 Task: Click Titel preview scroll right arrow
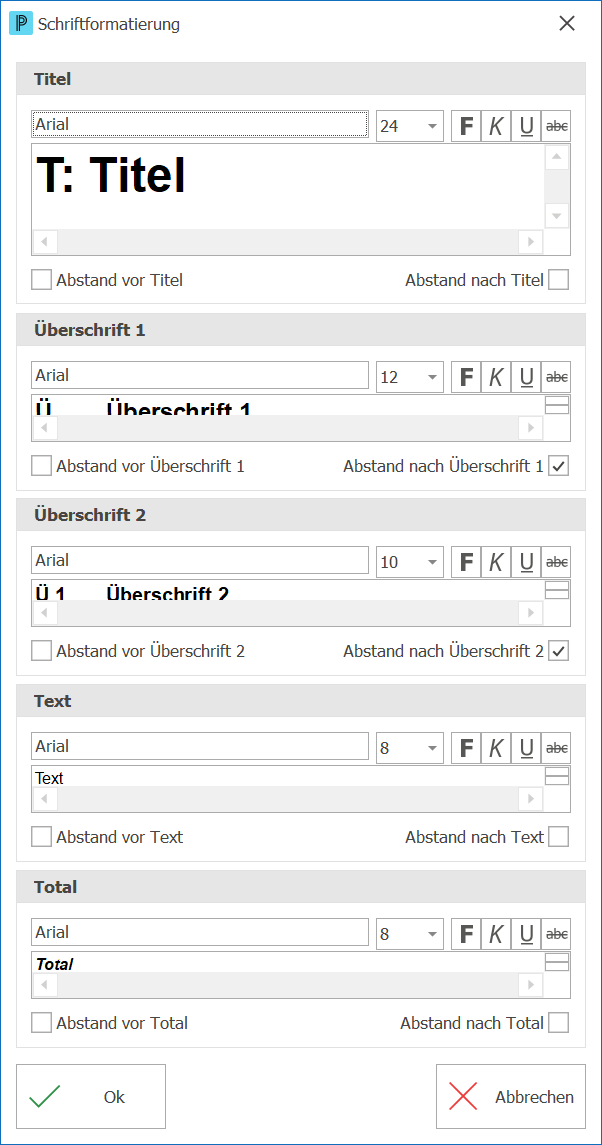point(530,241)
